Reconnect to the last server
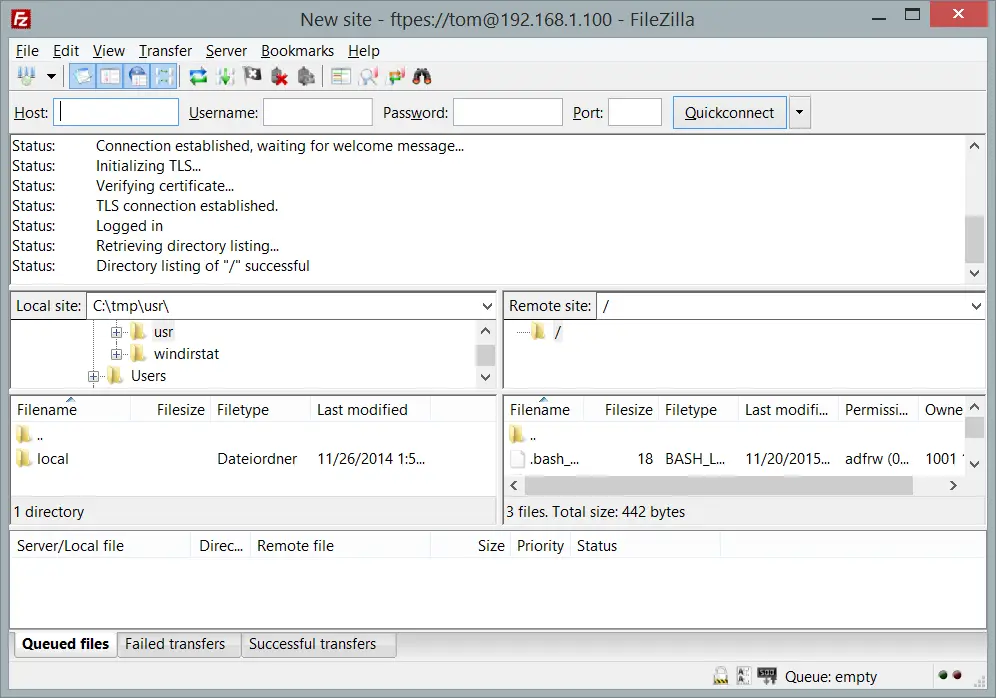996x698 pixels. click(x=306, y=77)
